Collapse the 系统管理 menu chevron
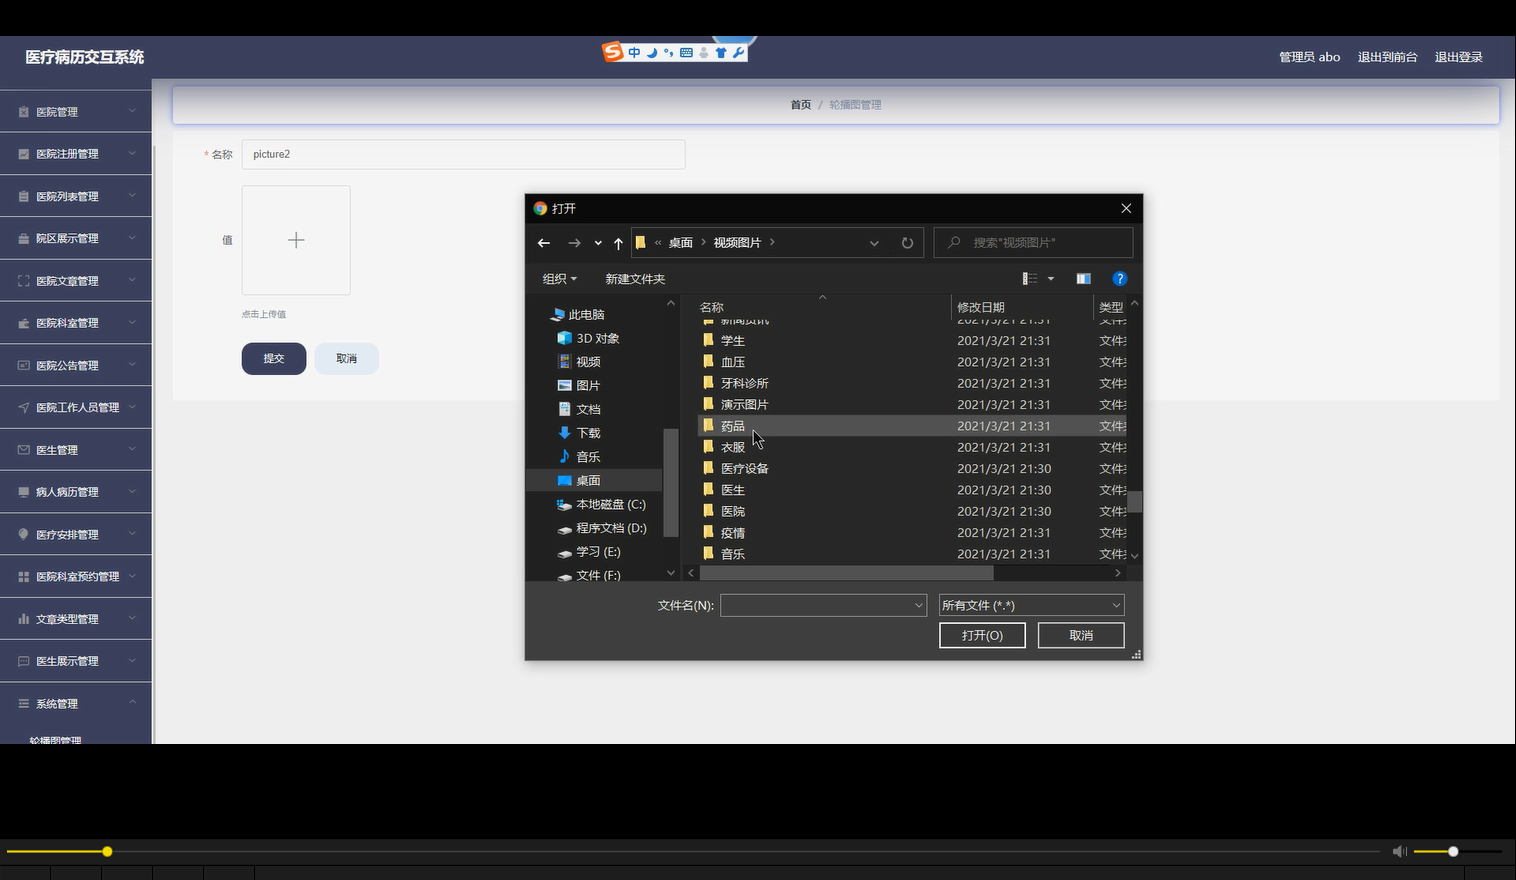The height and width of the screenshot is (880, 1516). click(132, 703)
